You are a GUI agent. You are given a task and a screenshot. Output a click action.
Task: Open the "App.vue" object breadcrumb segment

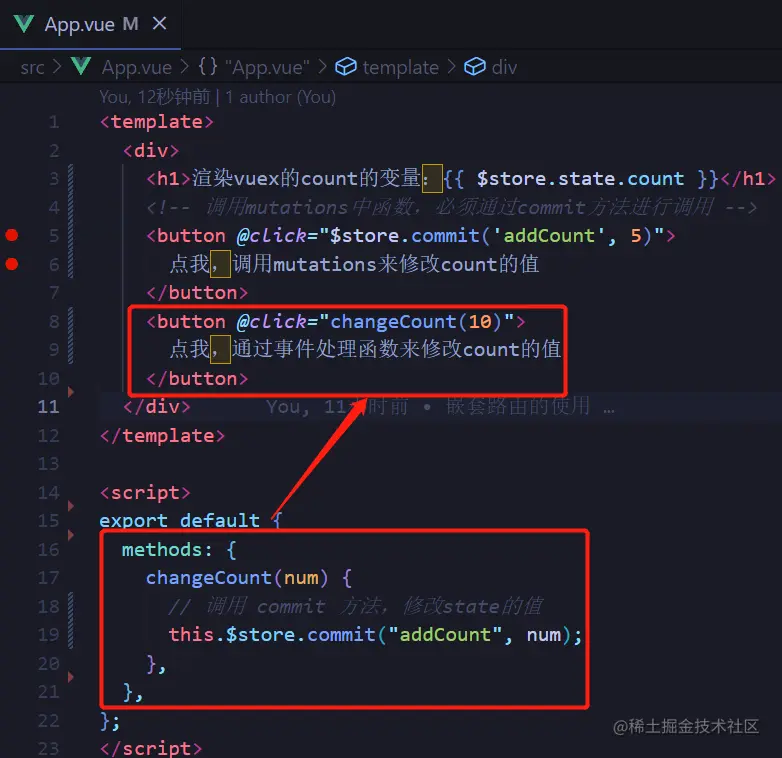[x=267, y=67]
